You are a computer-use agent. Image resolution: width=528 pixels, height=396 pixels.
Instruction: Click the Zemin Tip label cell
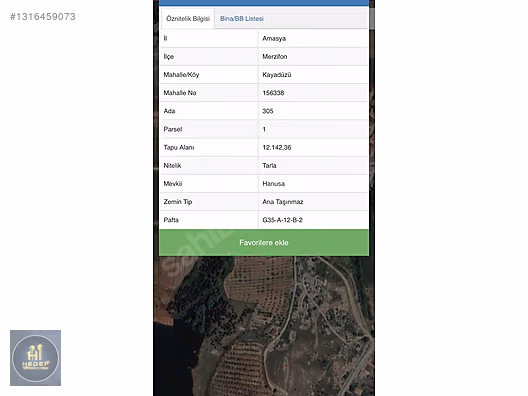209,202
